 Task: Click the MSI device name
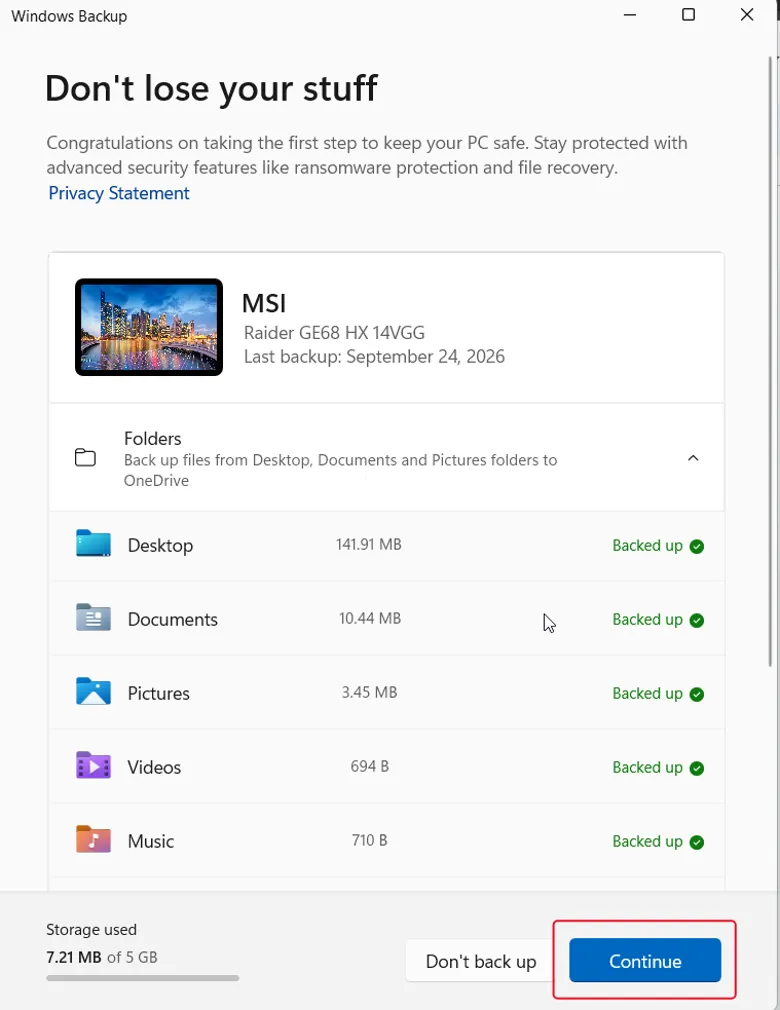click(x=264, y=303)
